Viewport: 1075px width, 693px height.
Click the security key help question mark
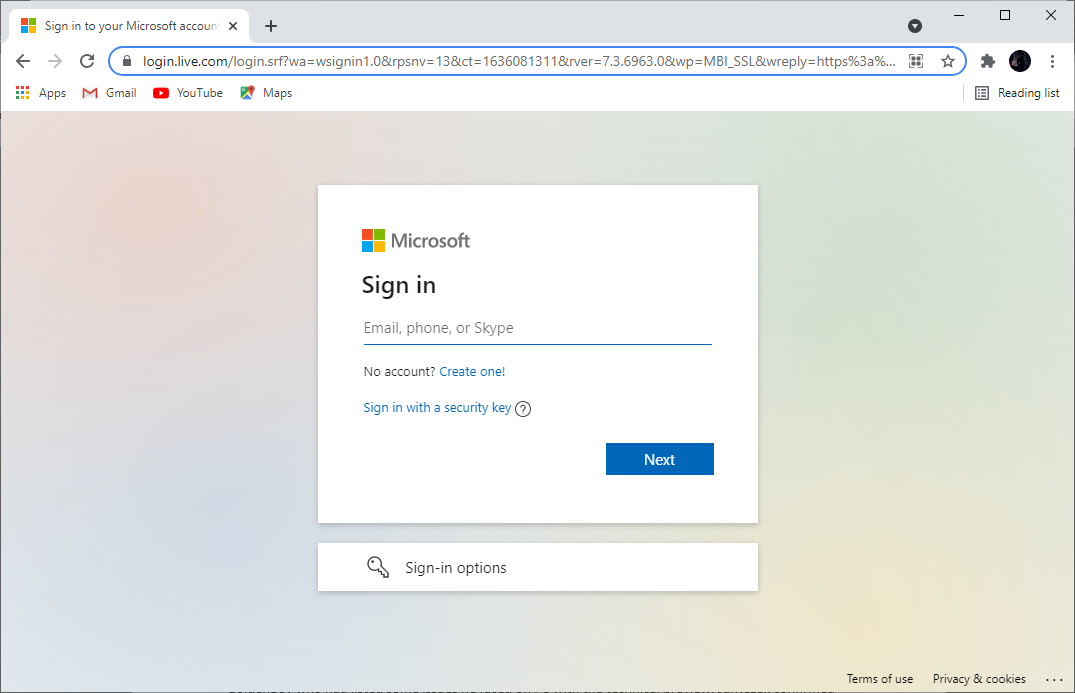(523, 409)
